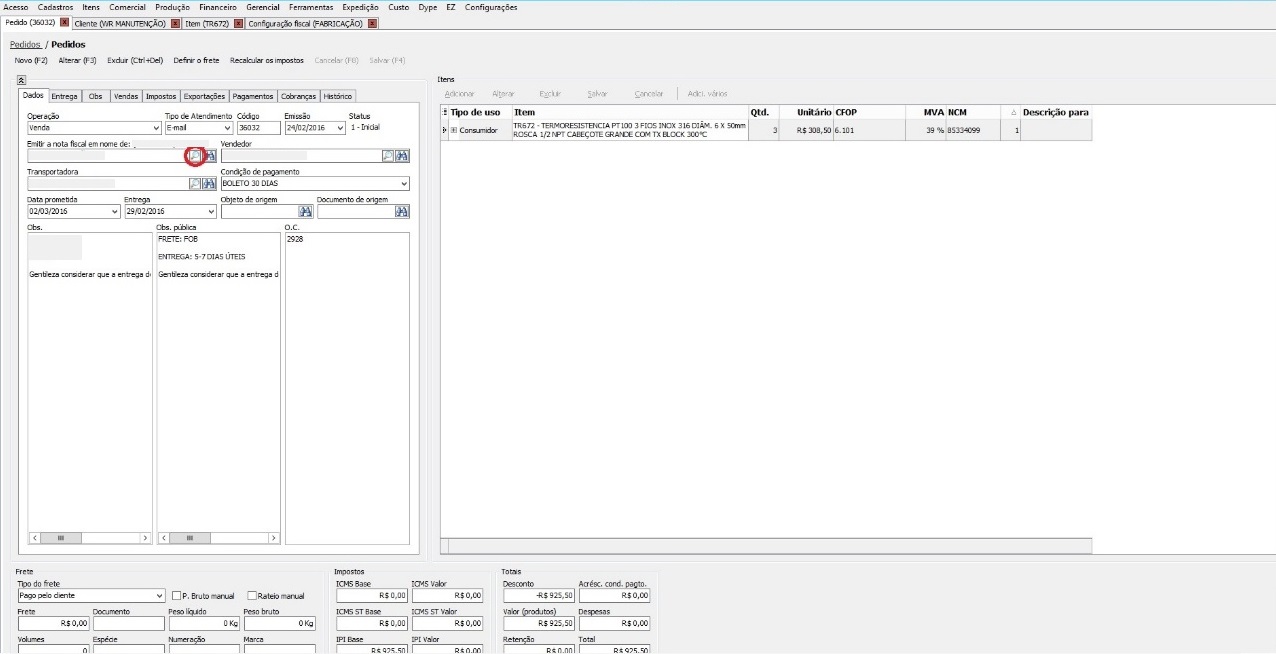Open Condição de pagamento dropdown

(403, 184)
